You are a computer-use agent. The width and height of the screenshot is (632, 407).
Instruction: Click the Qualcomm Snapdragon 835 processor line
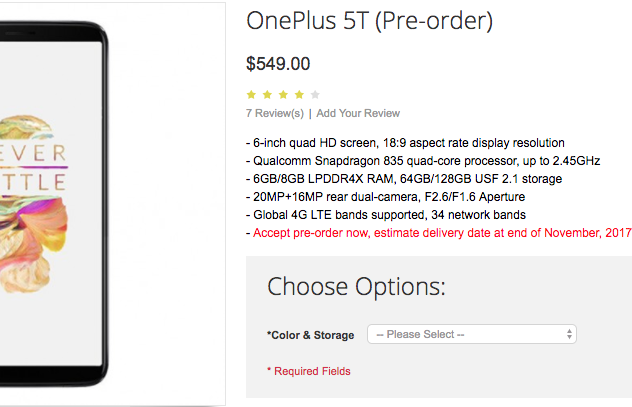pyautogui.click(x=423, y=161)
